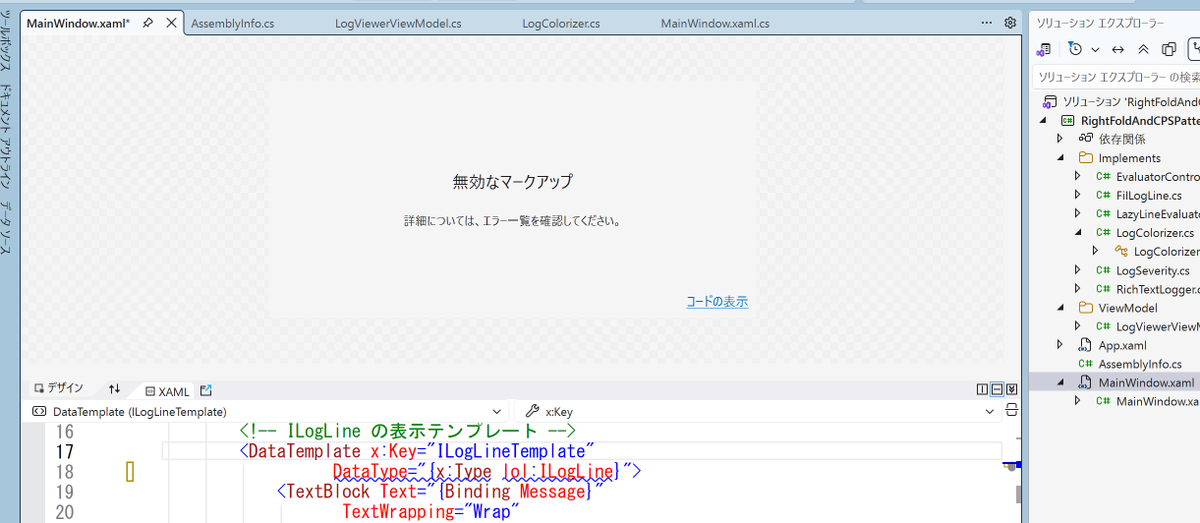This screenshot has width=1200, height=523.
Task: Select the FilLogLine.cs file
Action: coord(1148,195)
